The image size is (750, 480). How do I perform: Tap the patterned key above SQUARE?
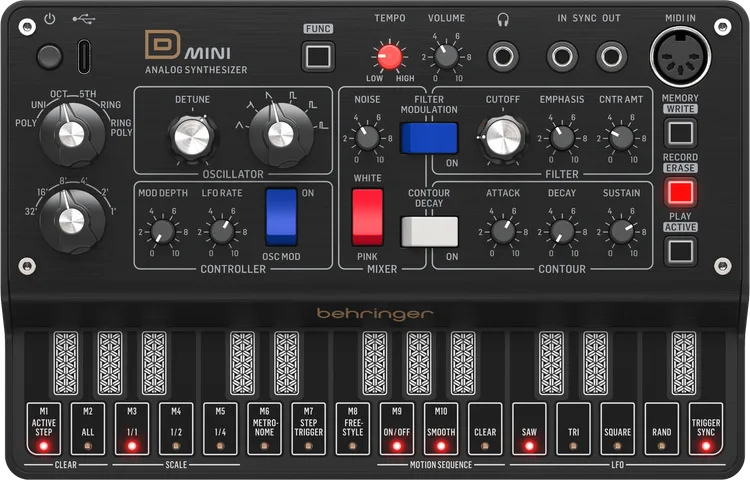click(x=596, y=363)
